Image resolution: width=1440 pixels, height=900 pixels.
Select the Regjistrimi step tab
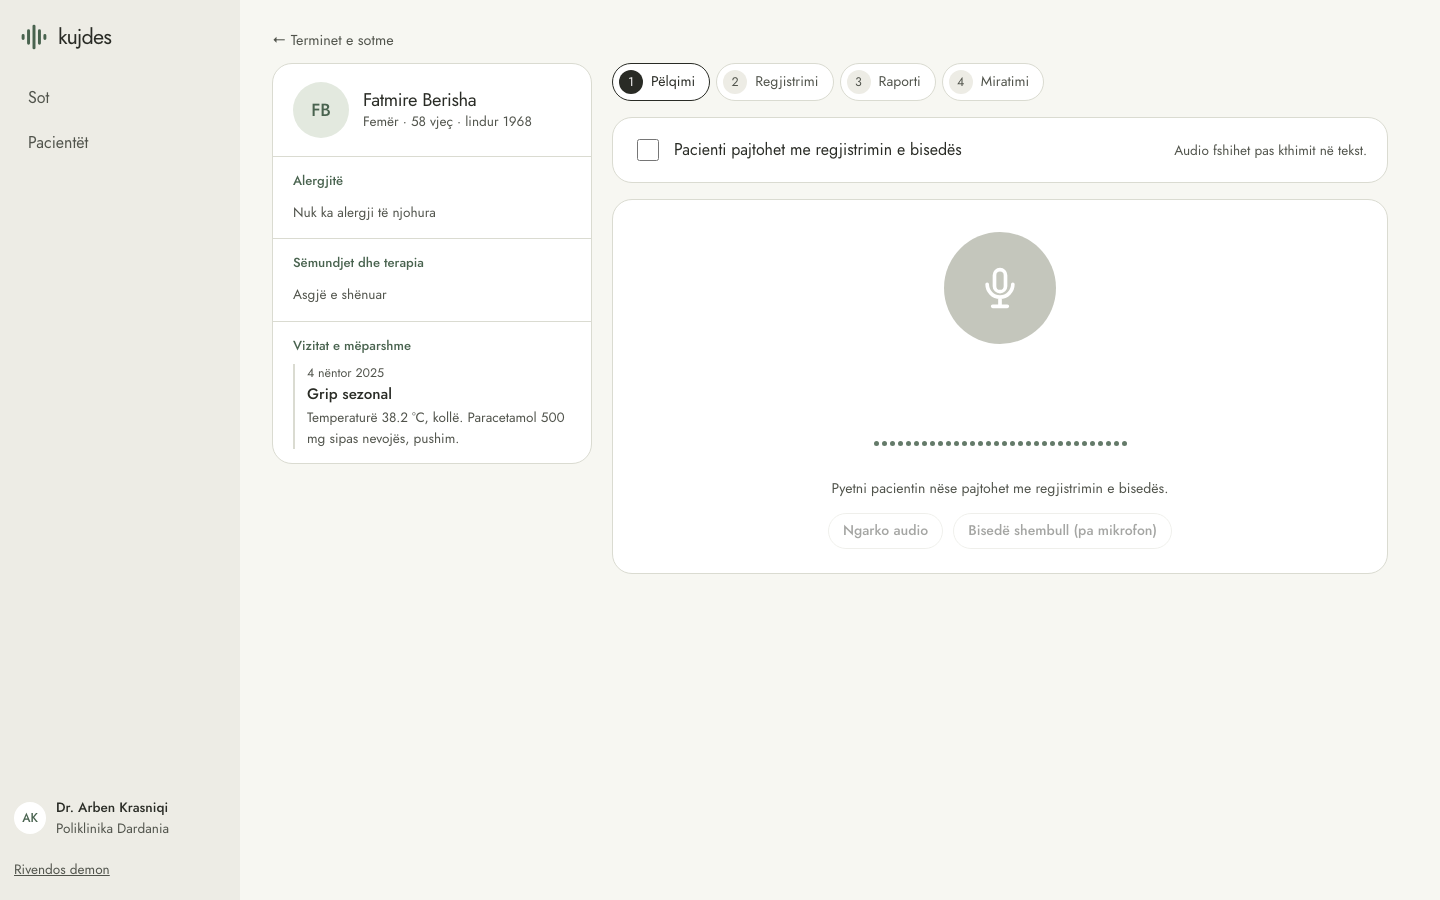[775, 82]
